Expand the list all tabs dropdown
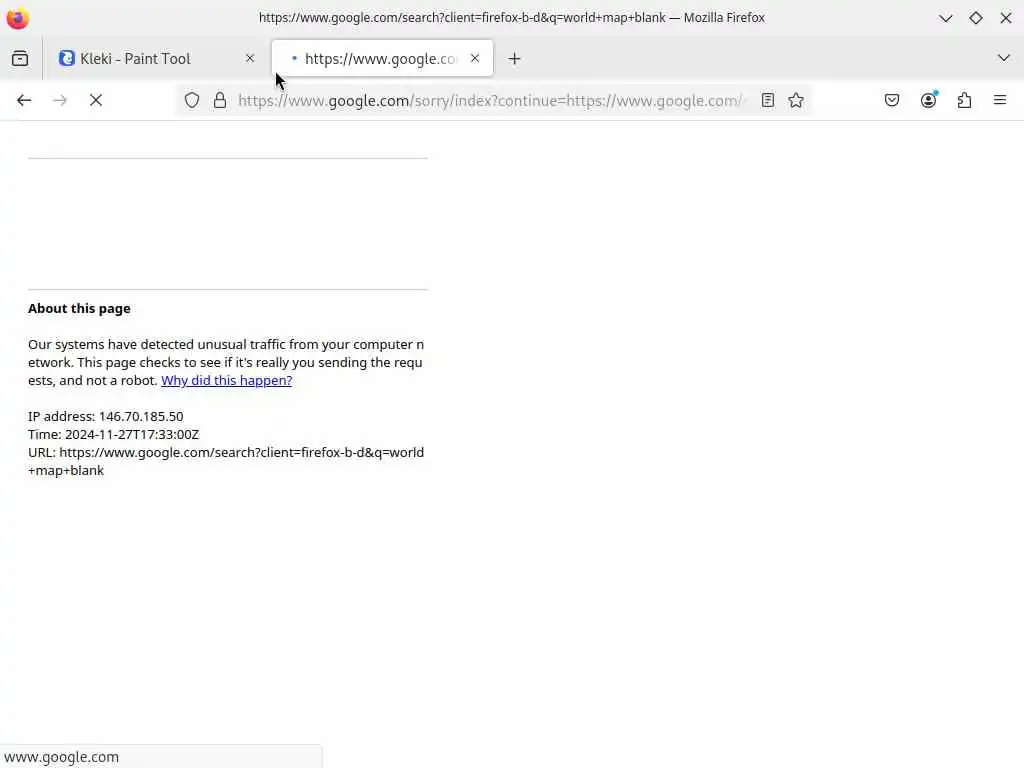Screen dimensions: 1024x768 click(1004, 58)
